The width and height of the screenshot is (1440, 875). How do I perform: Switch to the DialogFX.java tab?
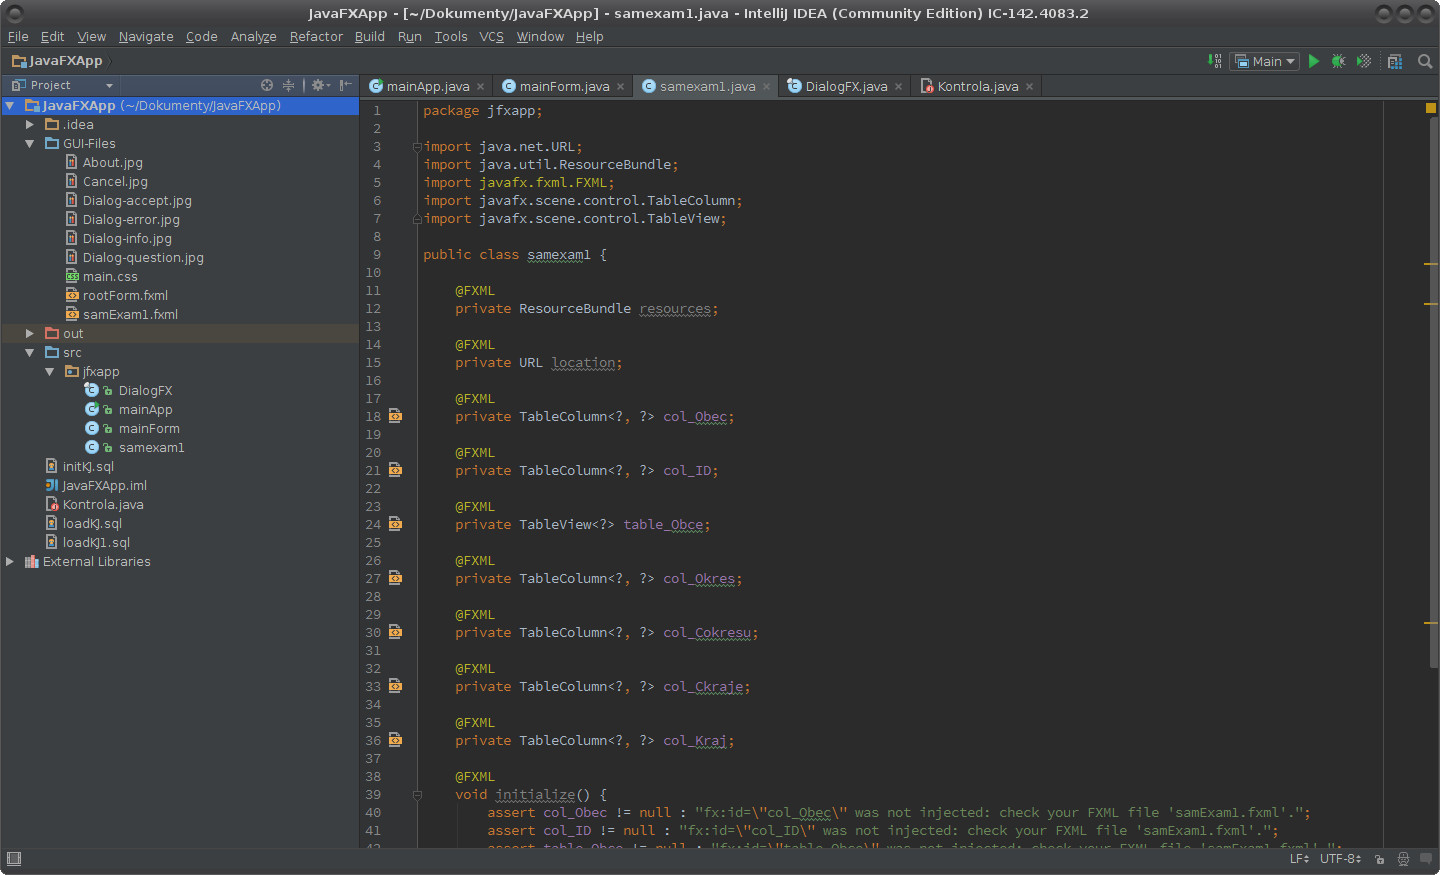click(x=849, y=86)
